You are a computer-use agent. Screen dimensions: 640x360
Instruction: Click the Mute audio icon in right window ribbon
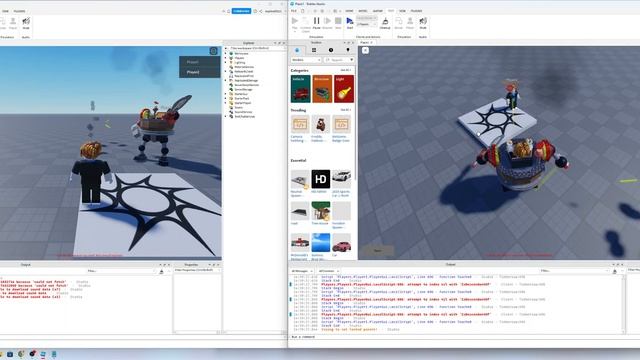(423, 22)
